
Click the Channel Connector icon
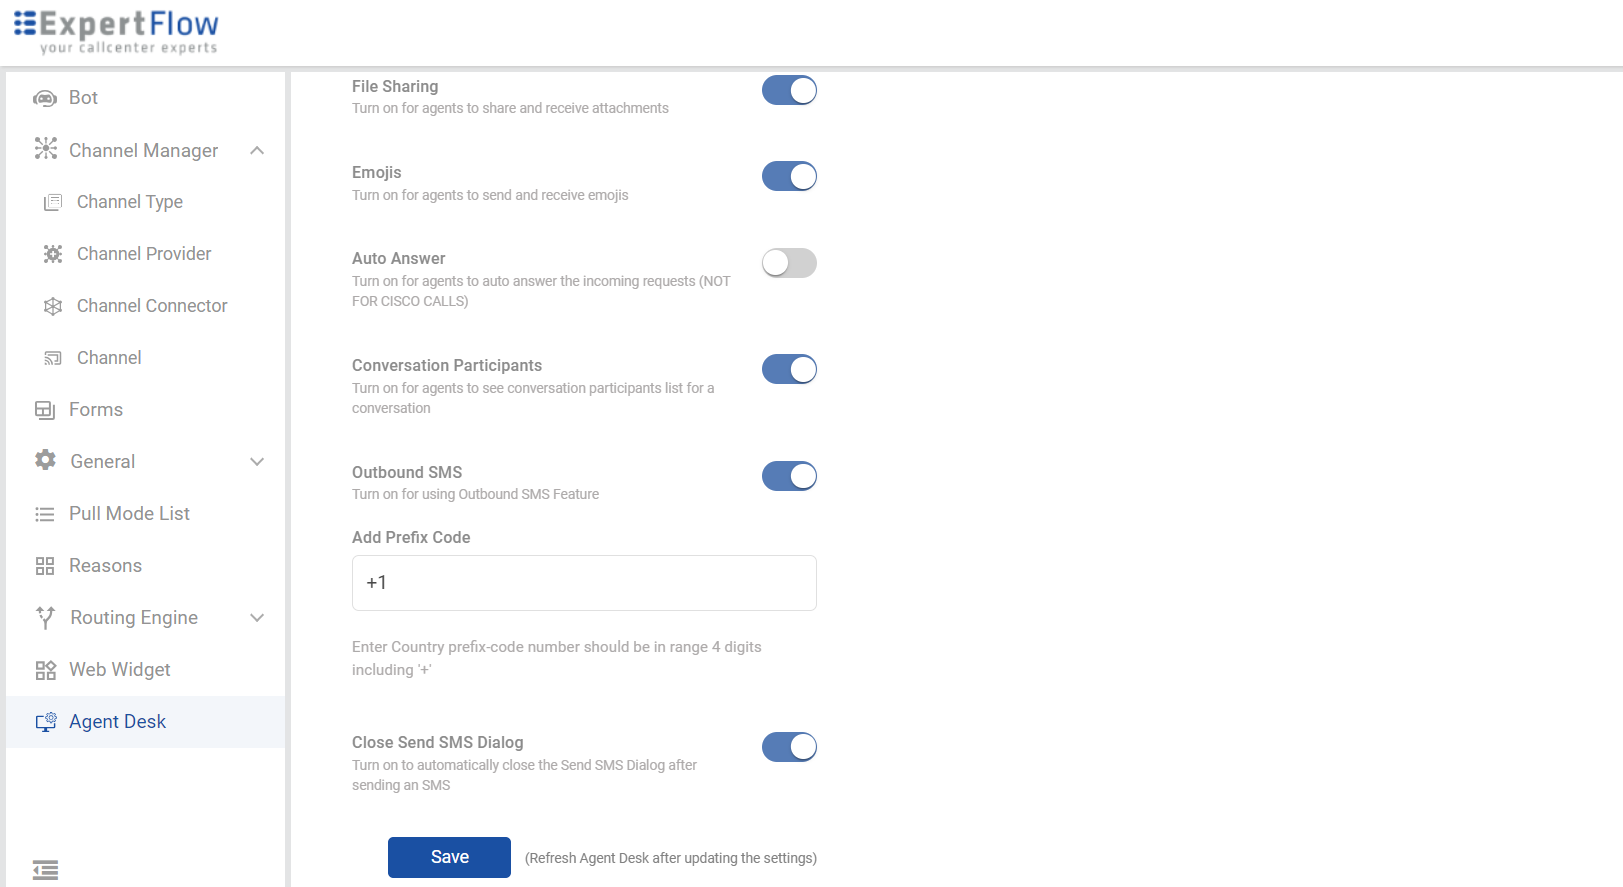tap(53, 305)
